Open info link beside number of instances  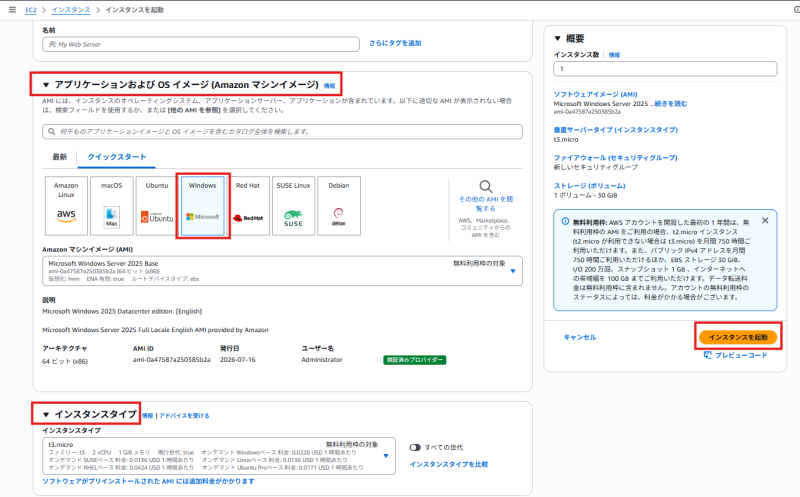click(614, 55)
